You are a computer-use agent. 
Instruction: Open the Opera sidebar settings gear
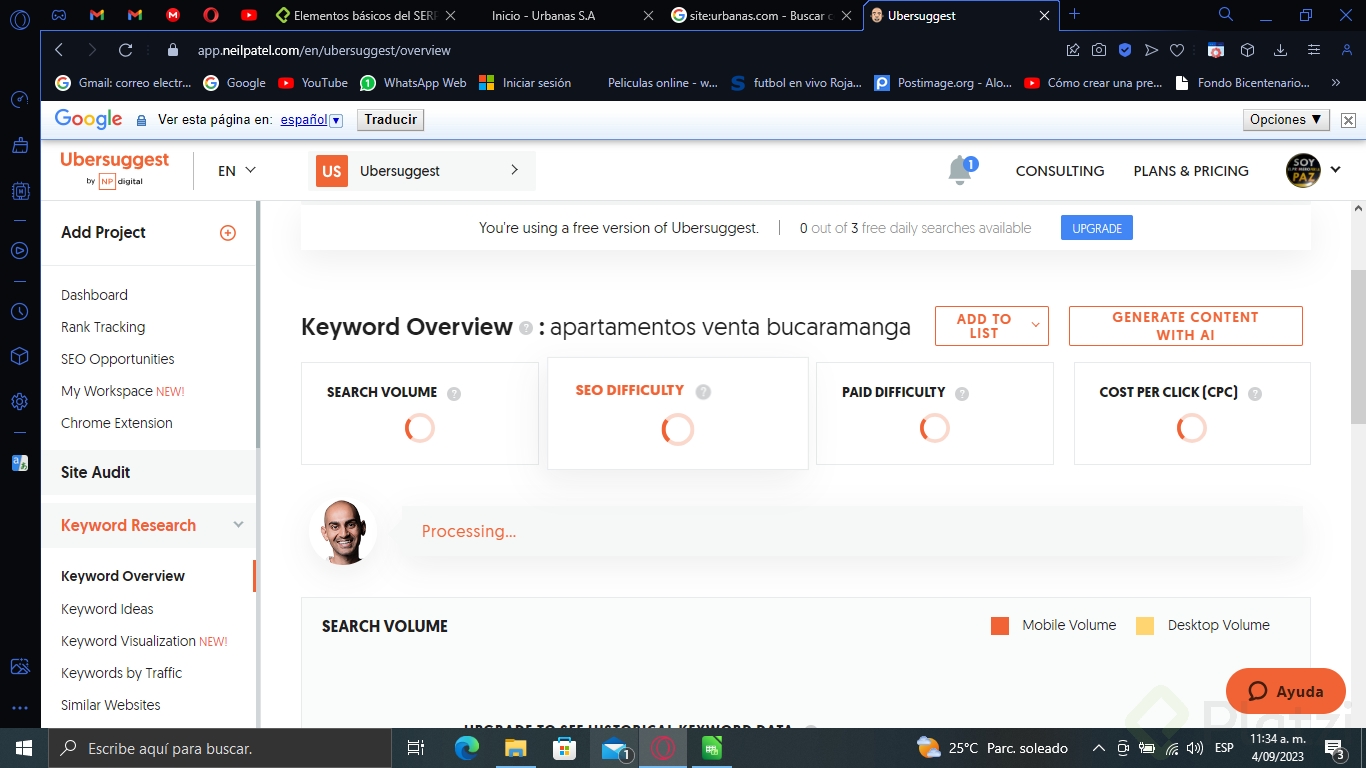19,402
